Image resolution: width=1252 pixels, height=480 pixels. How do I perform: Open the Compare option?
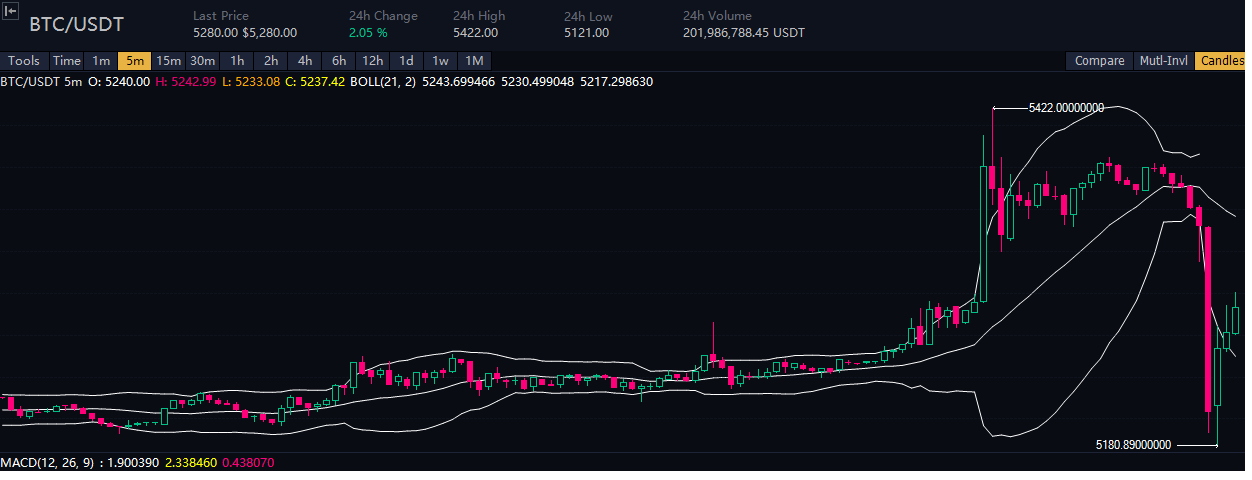coord(1099,61)
